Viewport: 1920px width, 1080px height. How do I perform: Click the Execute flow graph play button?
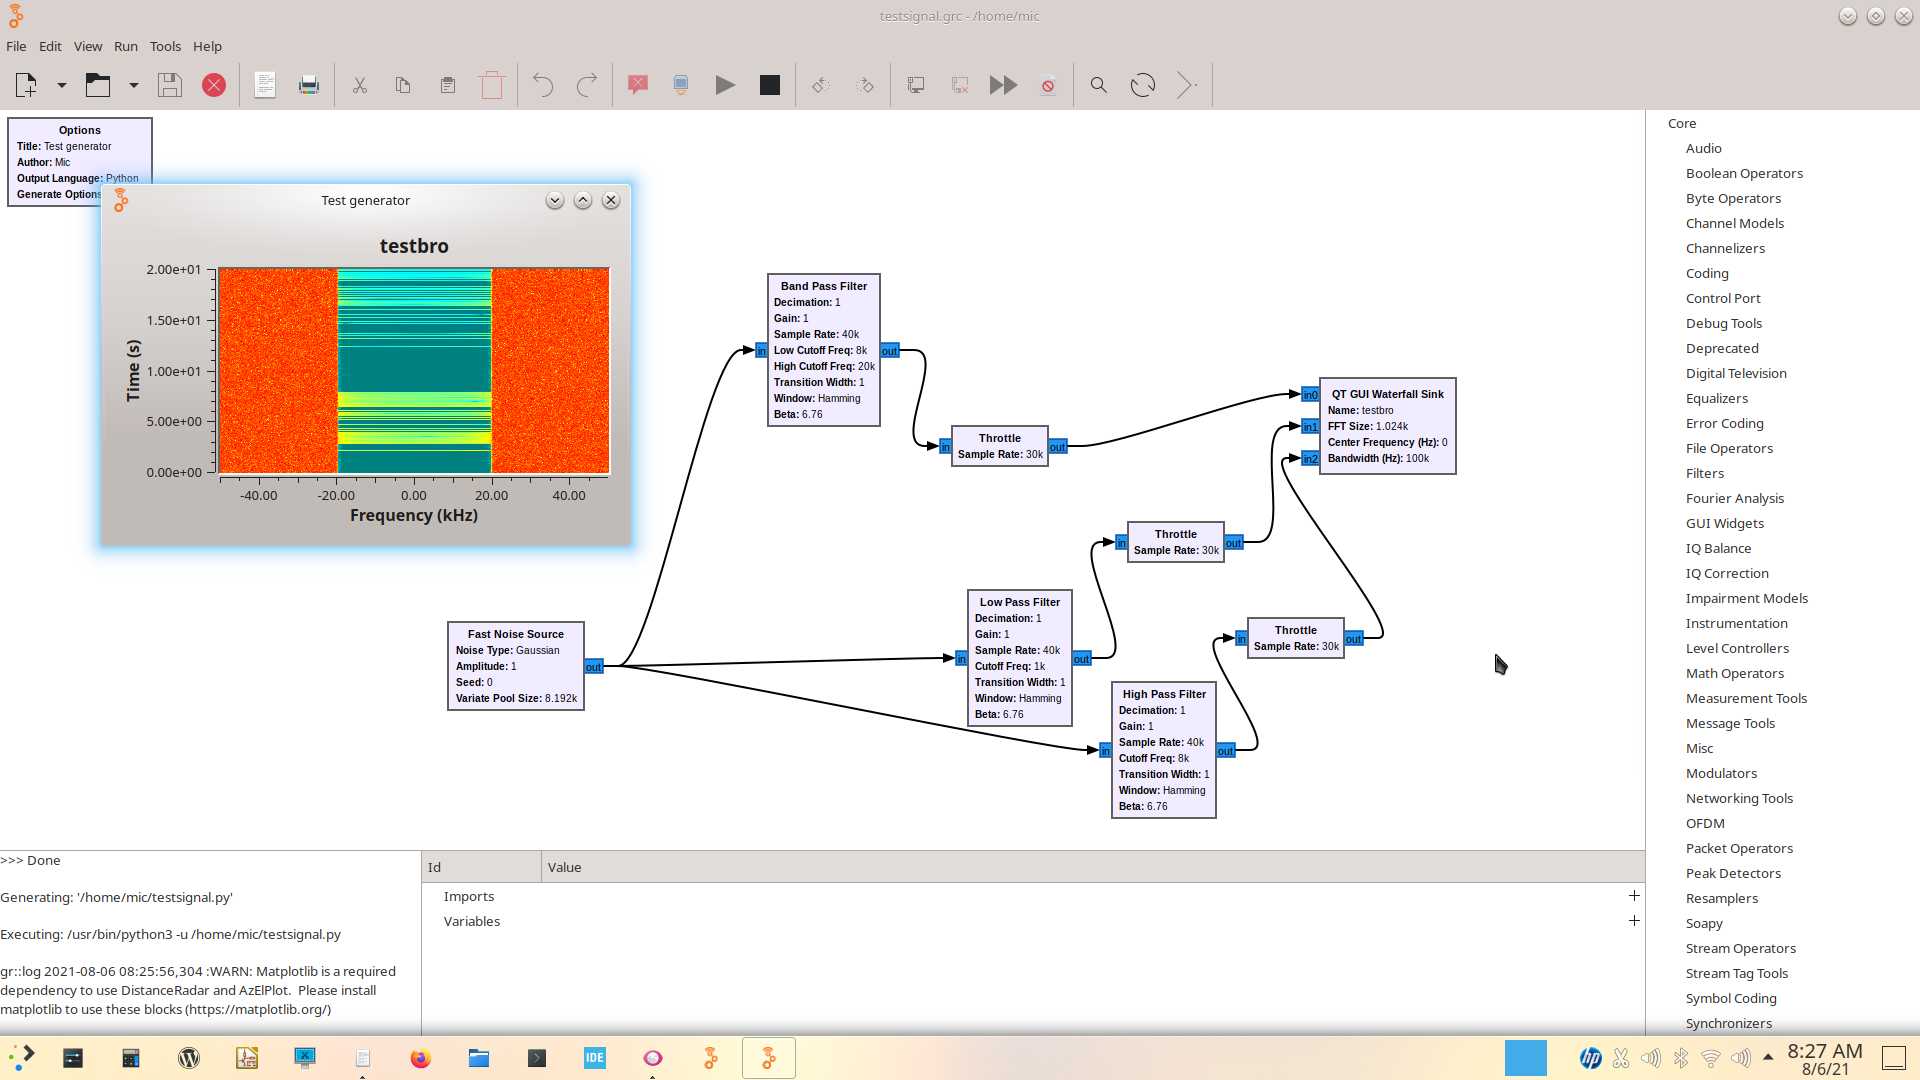[x=725, y=85]
